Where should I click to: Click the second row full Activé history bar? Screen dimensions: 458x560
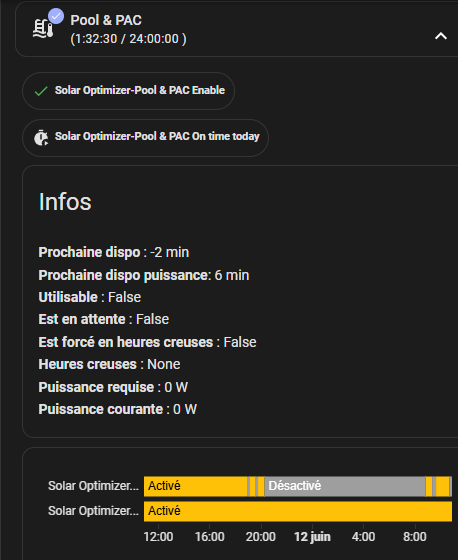pos(298,511)
